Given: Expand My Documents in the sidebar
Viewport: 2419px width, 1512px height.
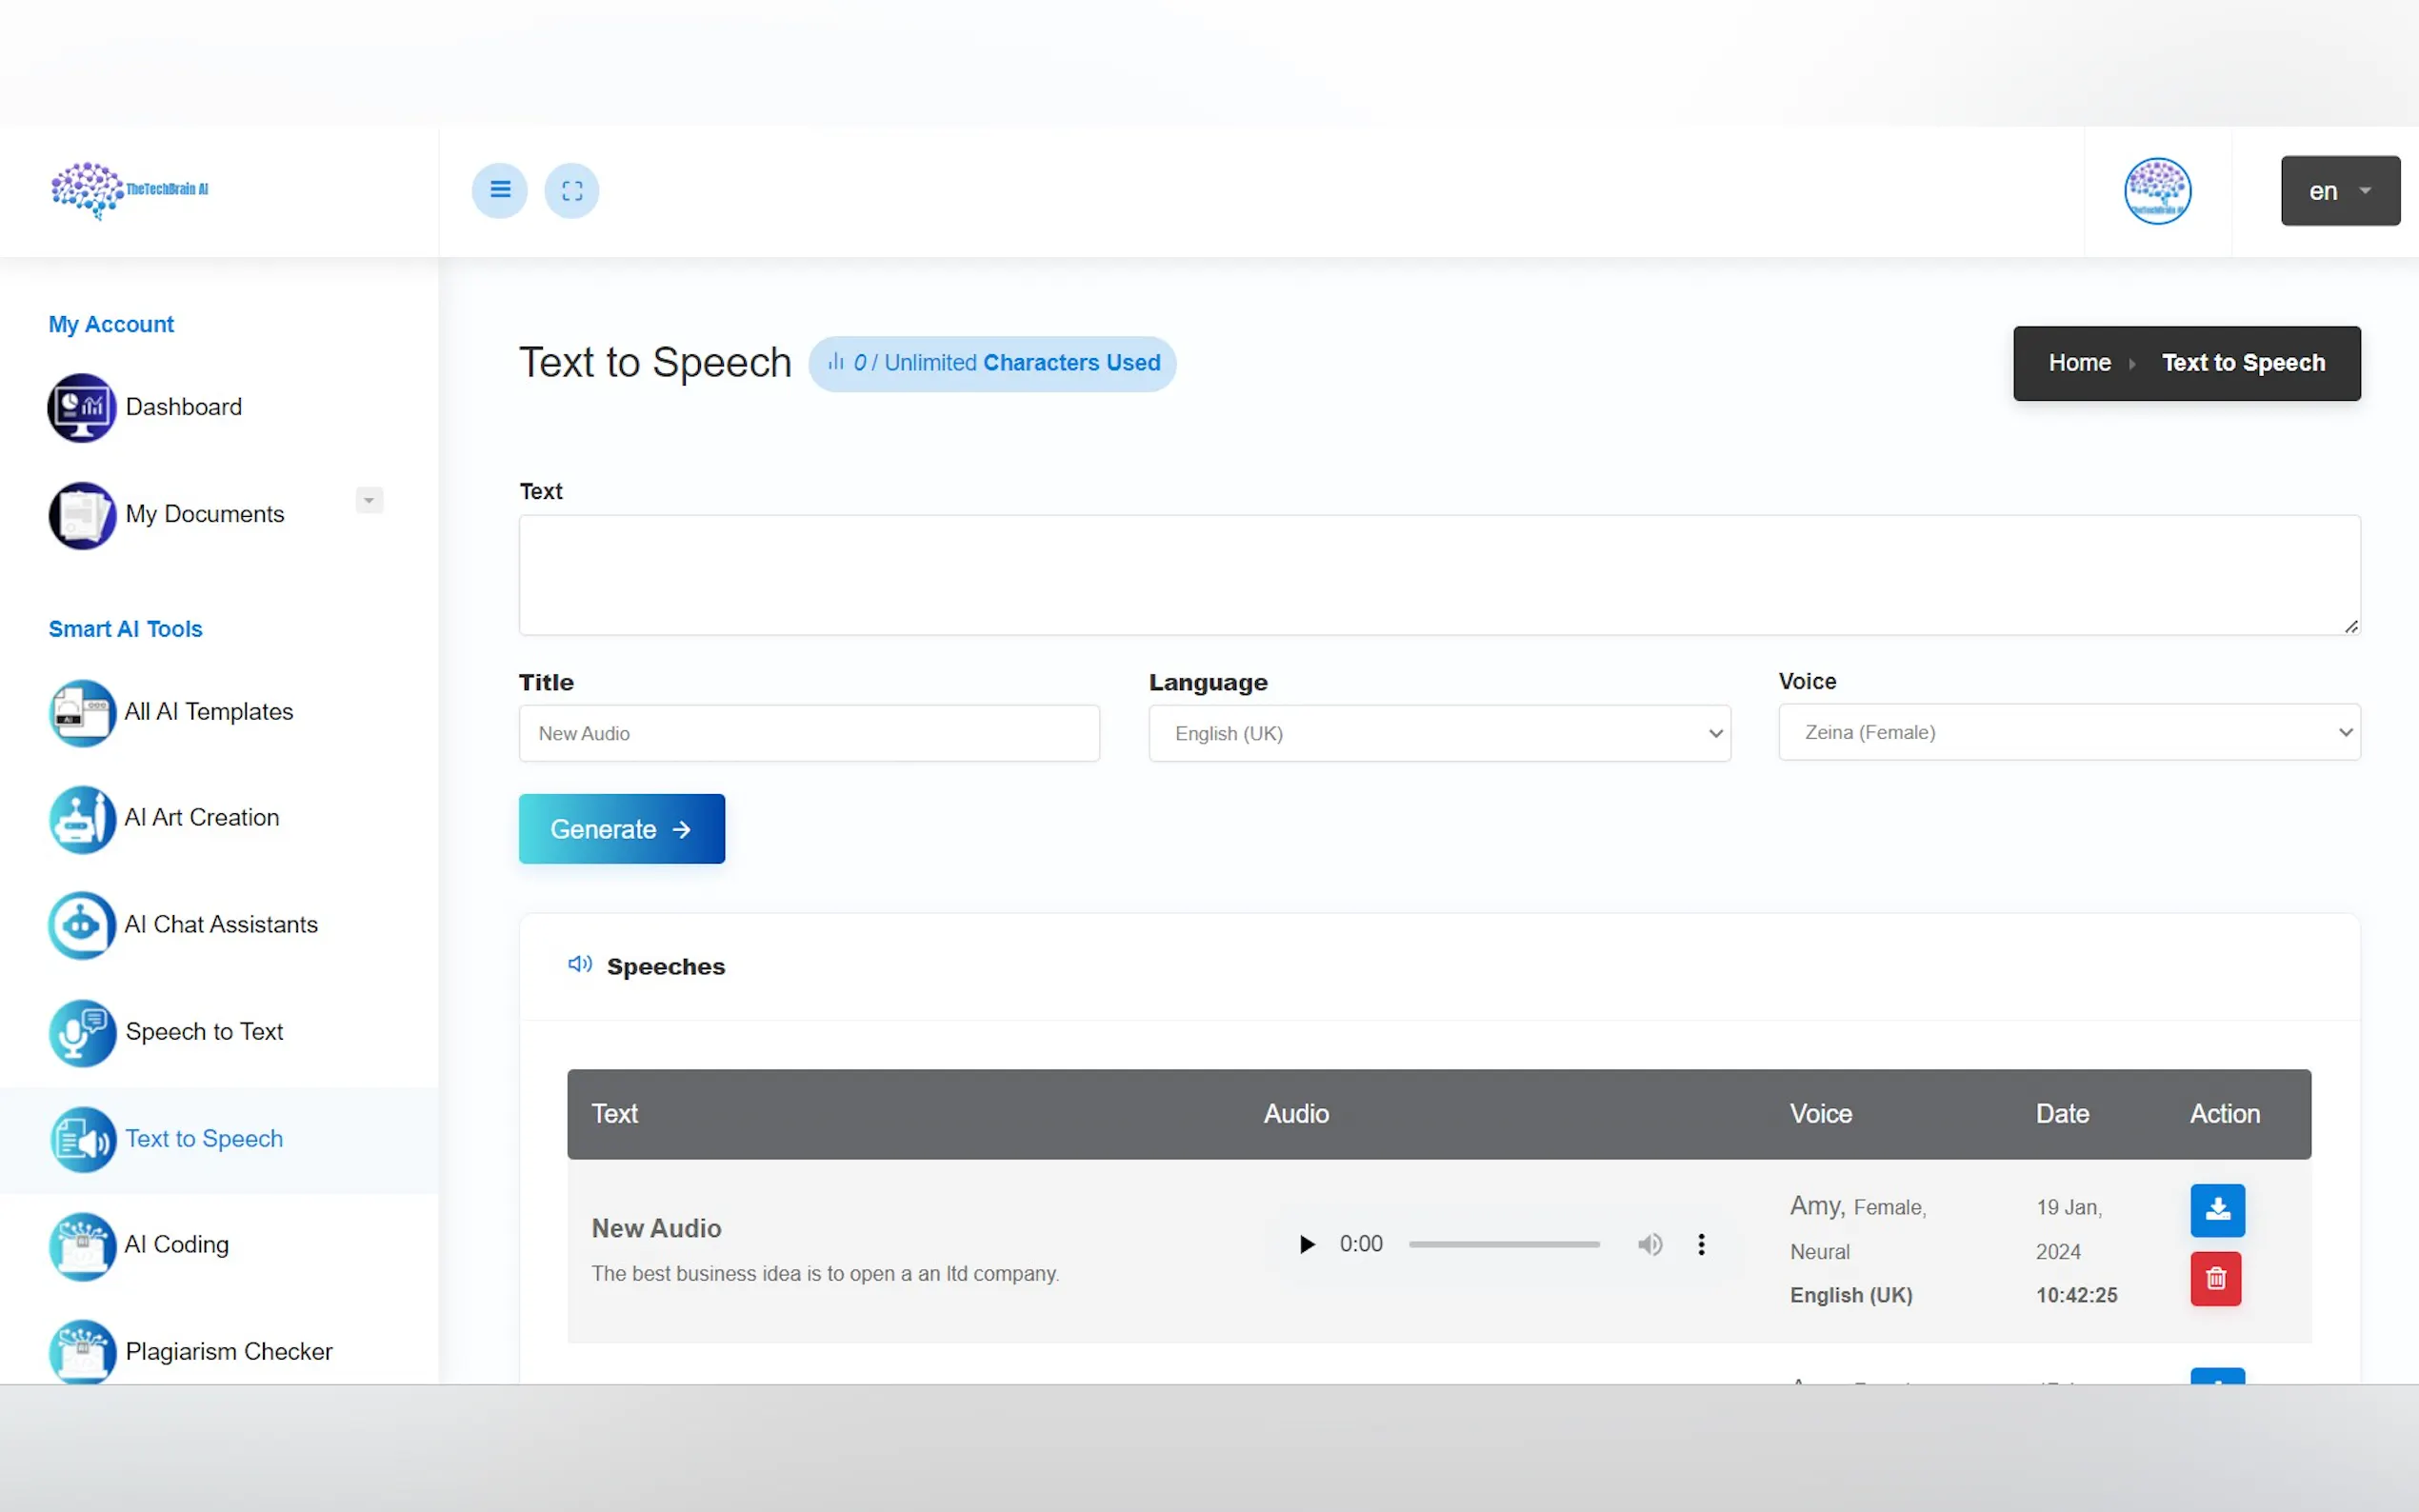Looking at the screenshot, I should [x=368, y=500].
